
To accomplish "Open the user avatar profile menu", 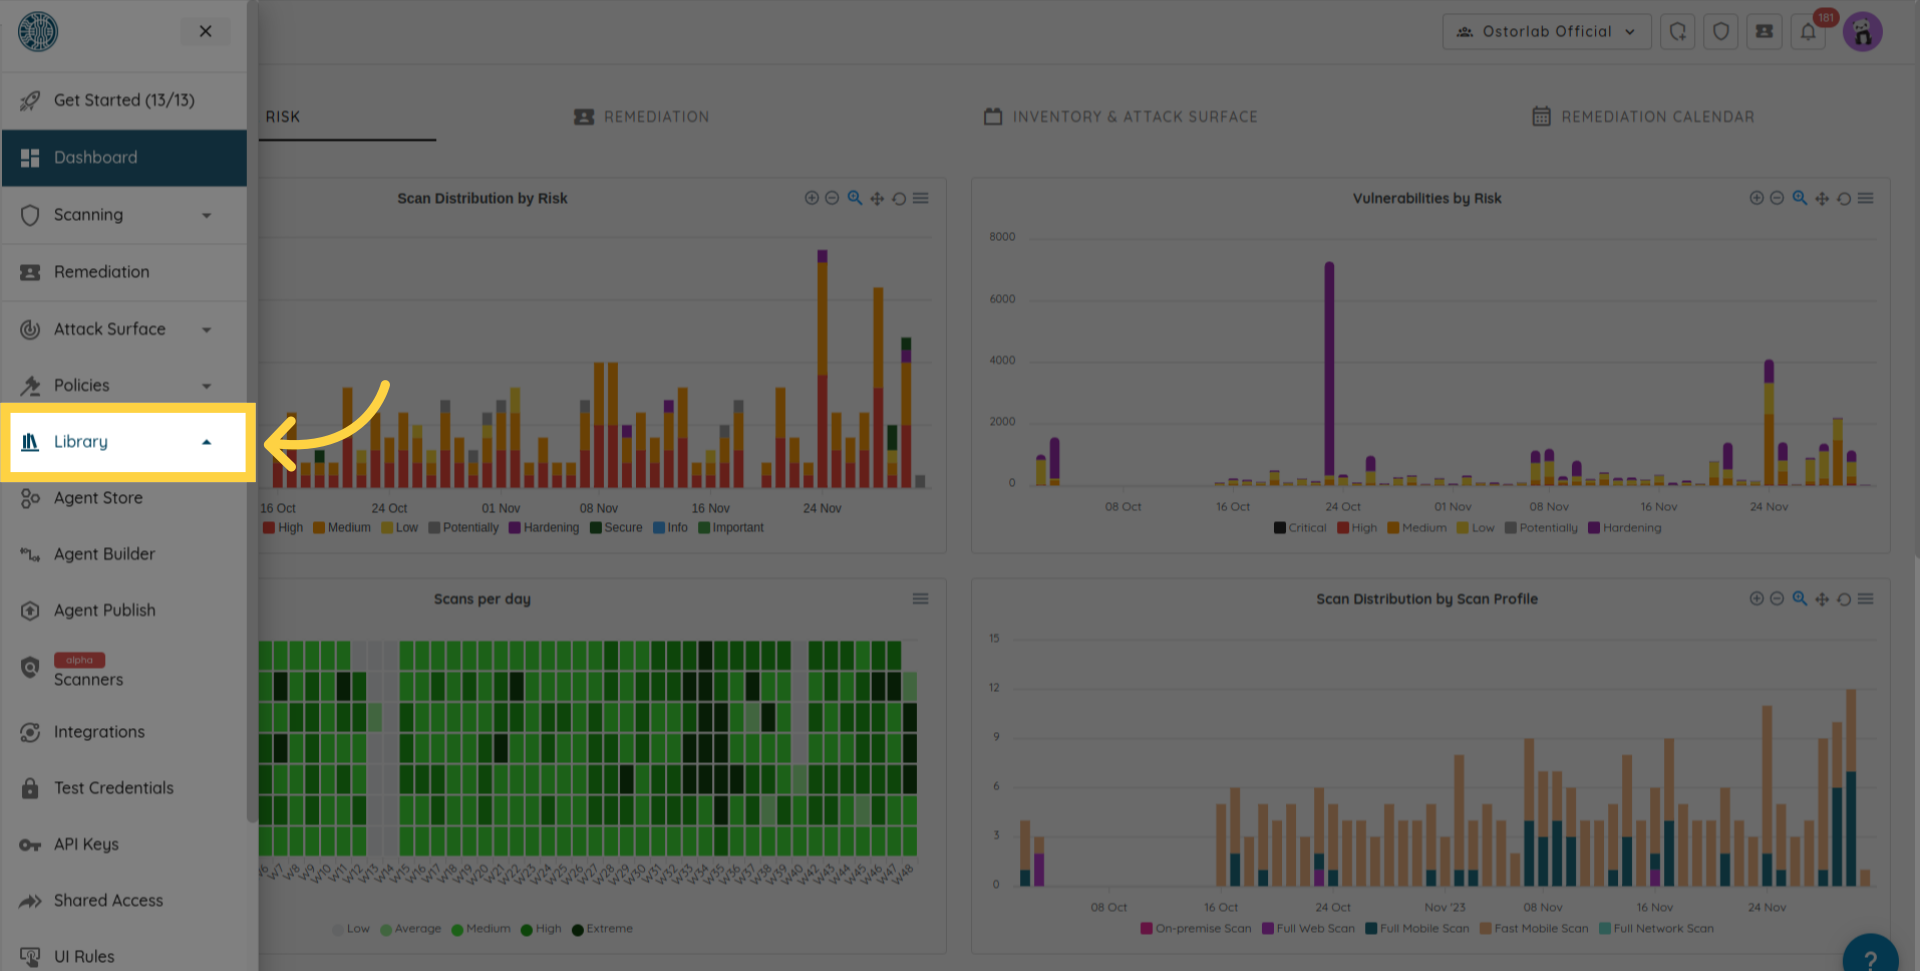I will 1862,32.
